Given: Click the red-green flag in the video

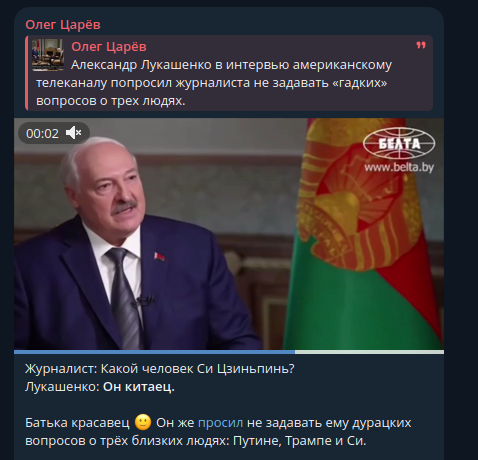Looking at the screenshot, I should 367,233.
